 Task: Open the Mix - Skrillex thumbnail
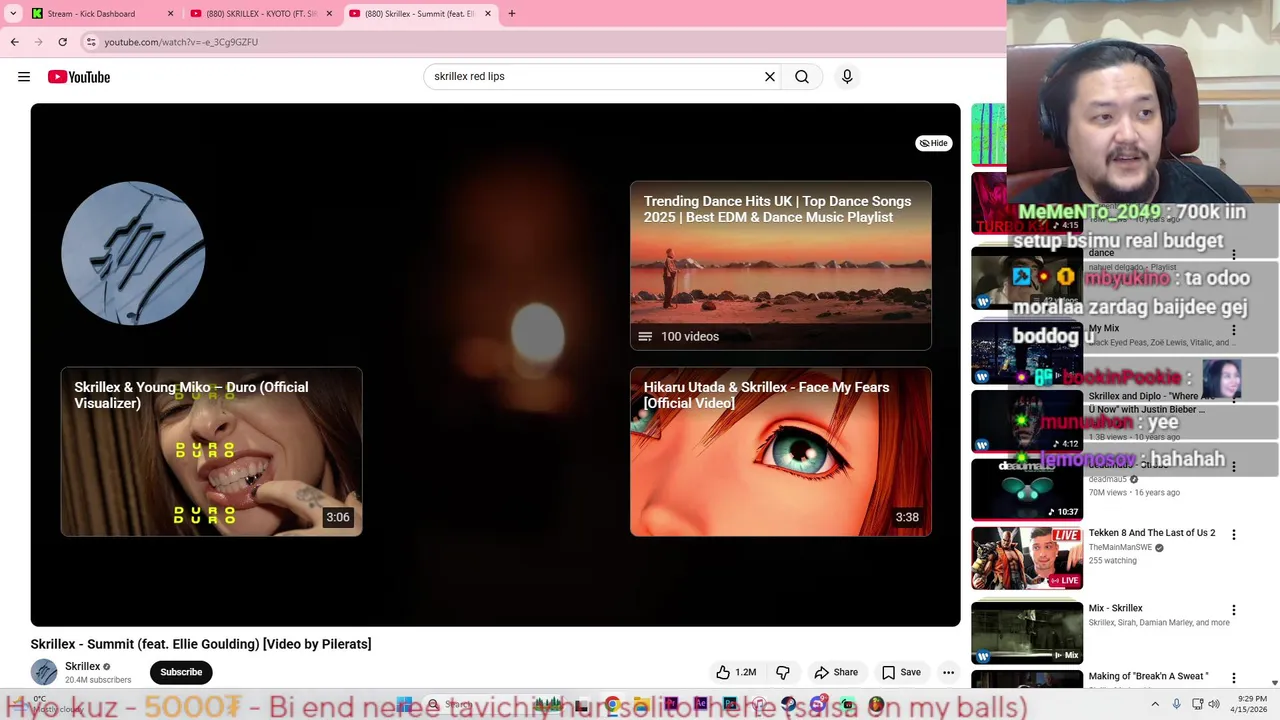click(1027, 633)
